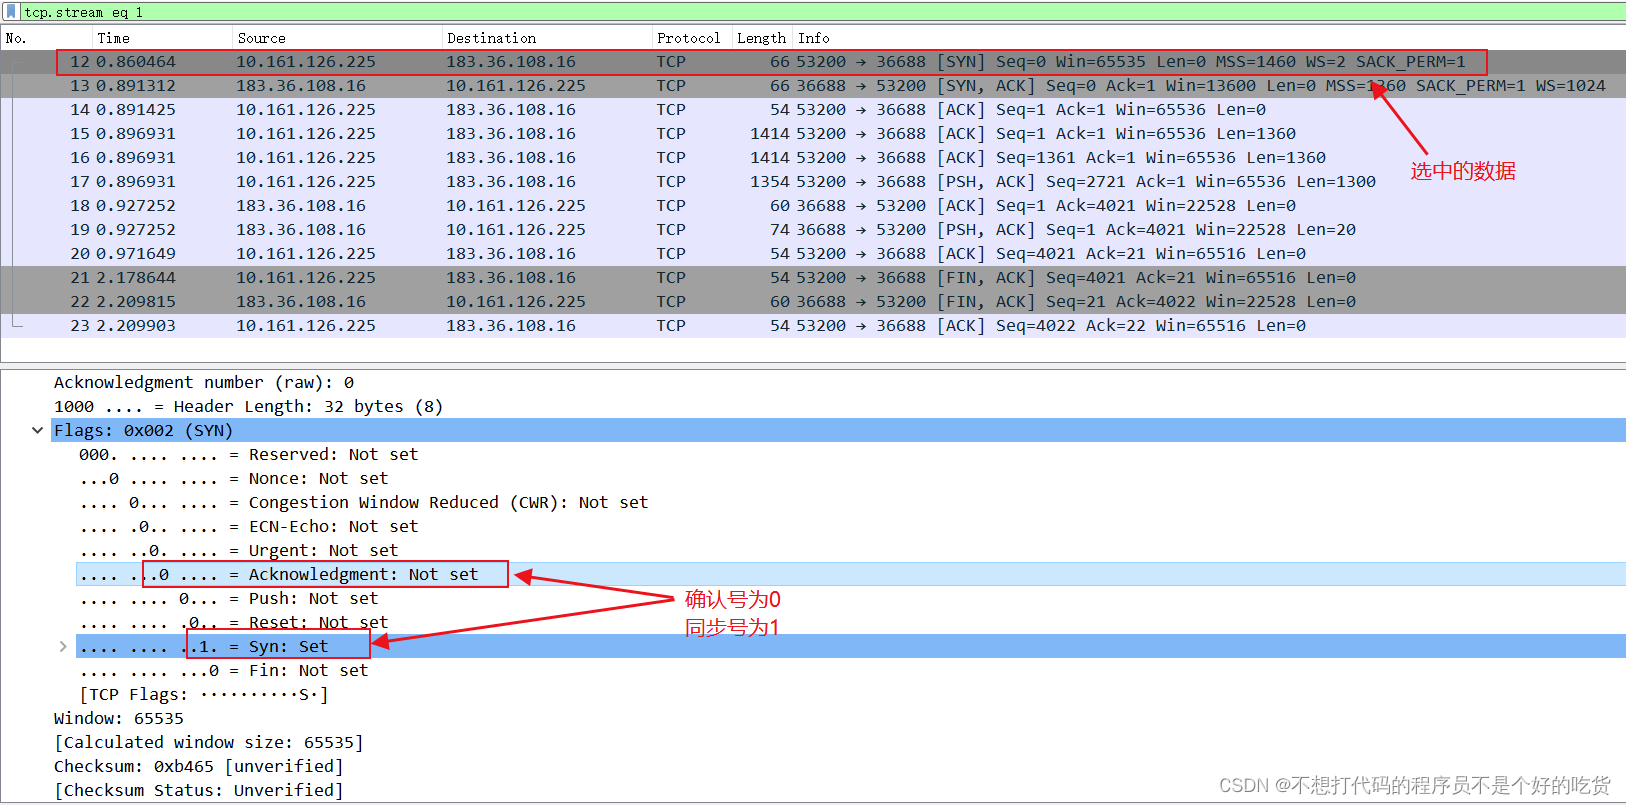This screenshot has width=1626, height=805.
Task: Click the Info column header
Action: 1209,38
